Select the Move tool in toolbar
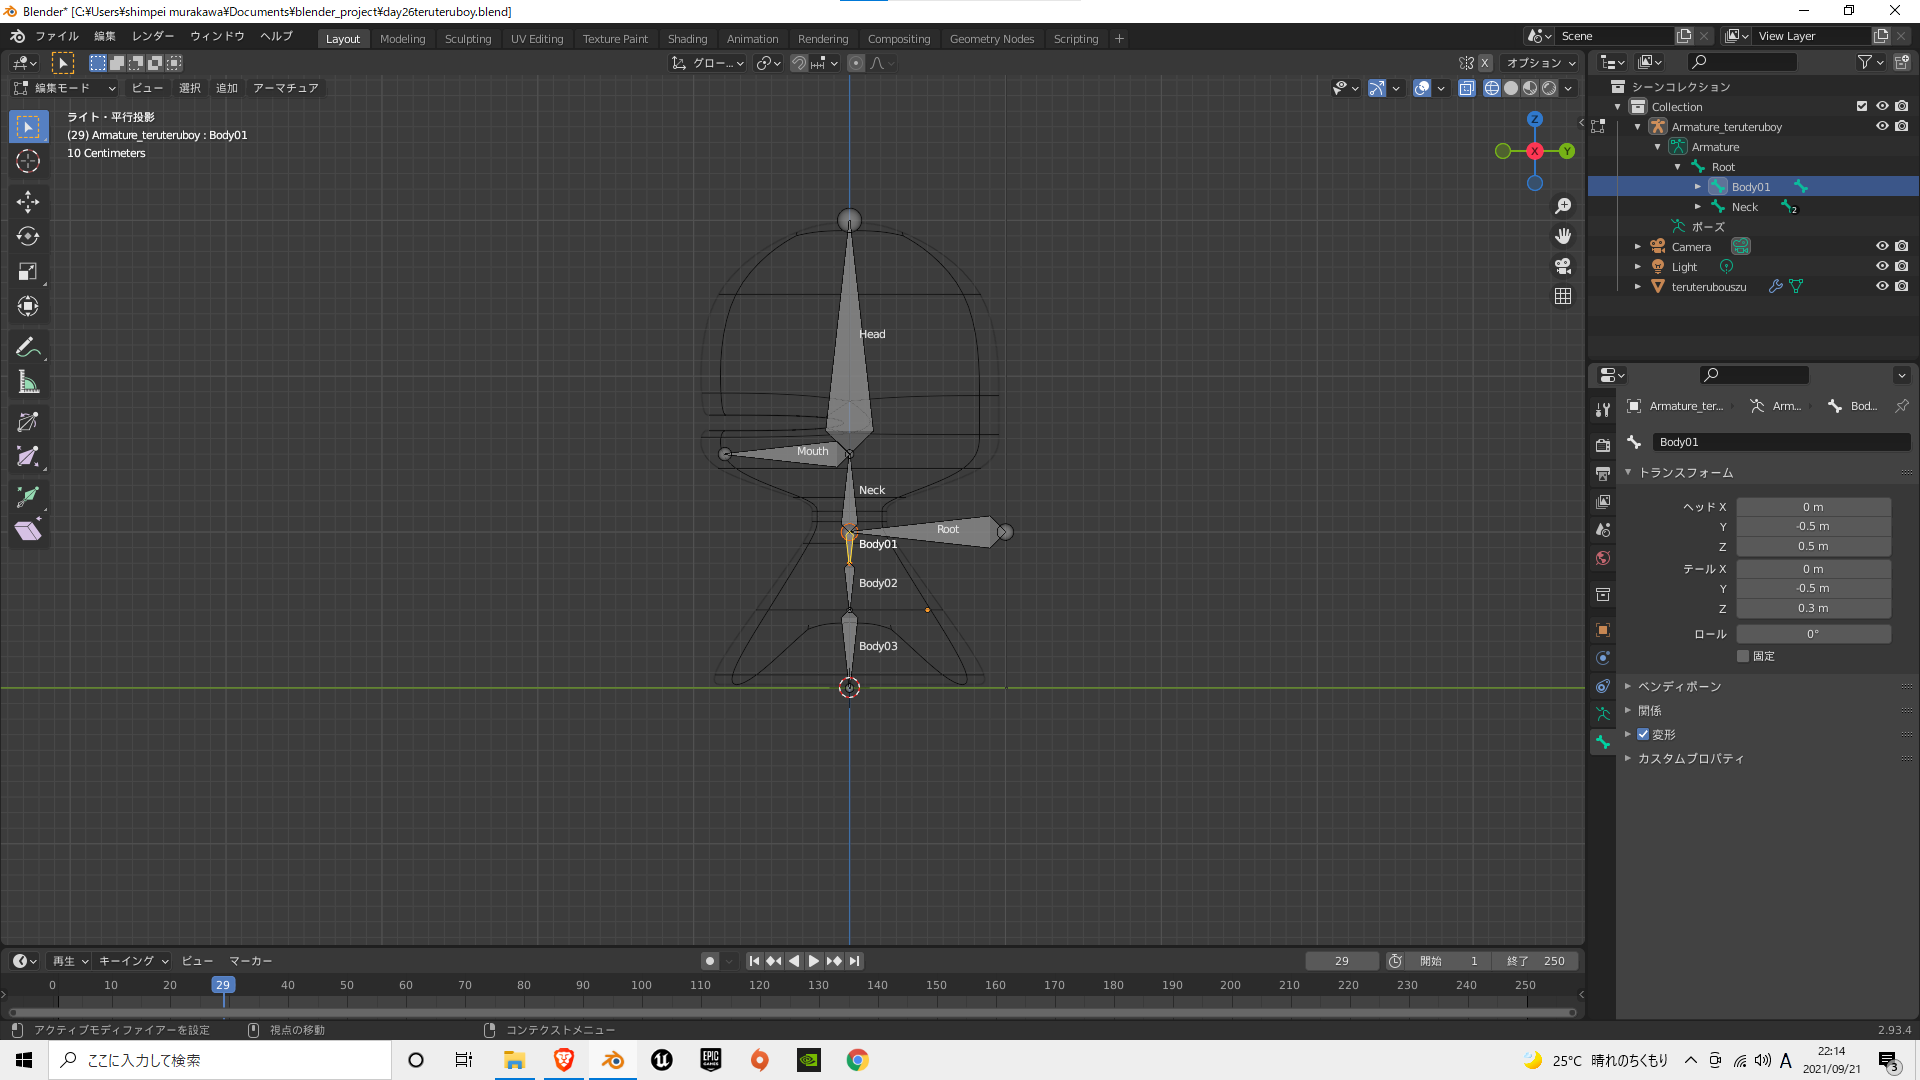 click(x=28, y=201)
